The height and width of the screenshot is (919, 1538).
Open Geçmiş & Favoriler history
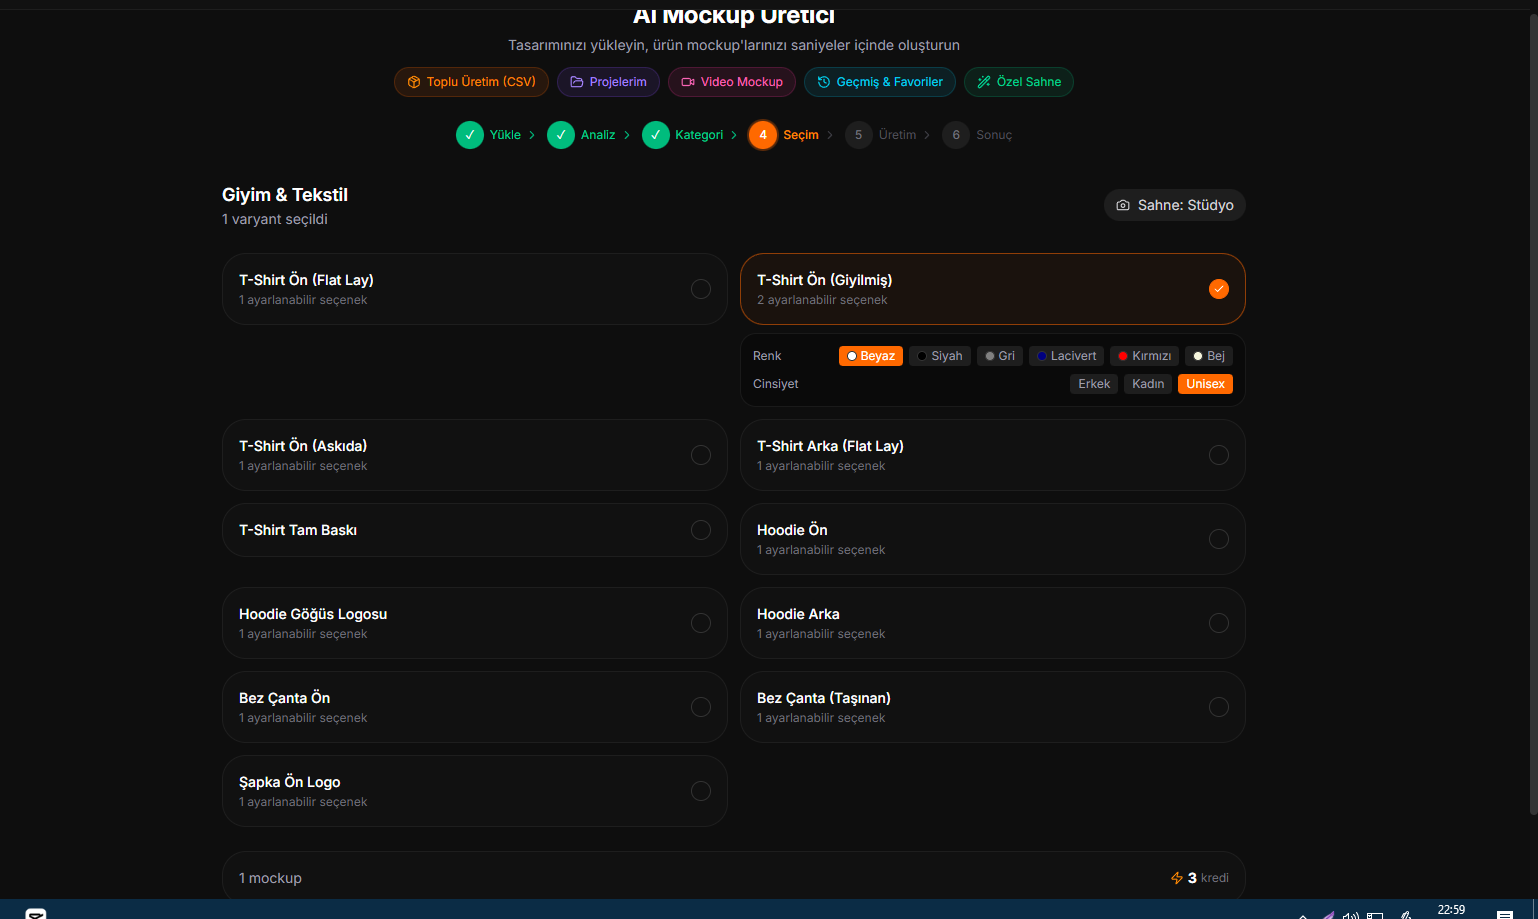pos(880,82)
